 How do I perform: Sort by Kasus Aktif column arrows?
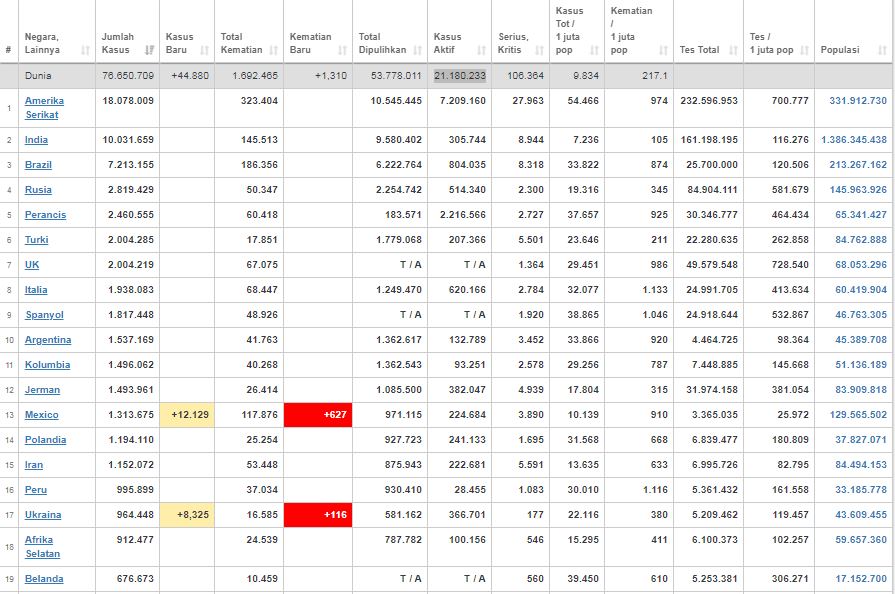tap(481, 50)
